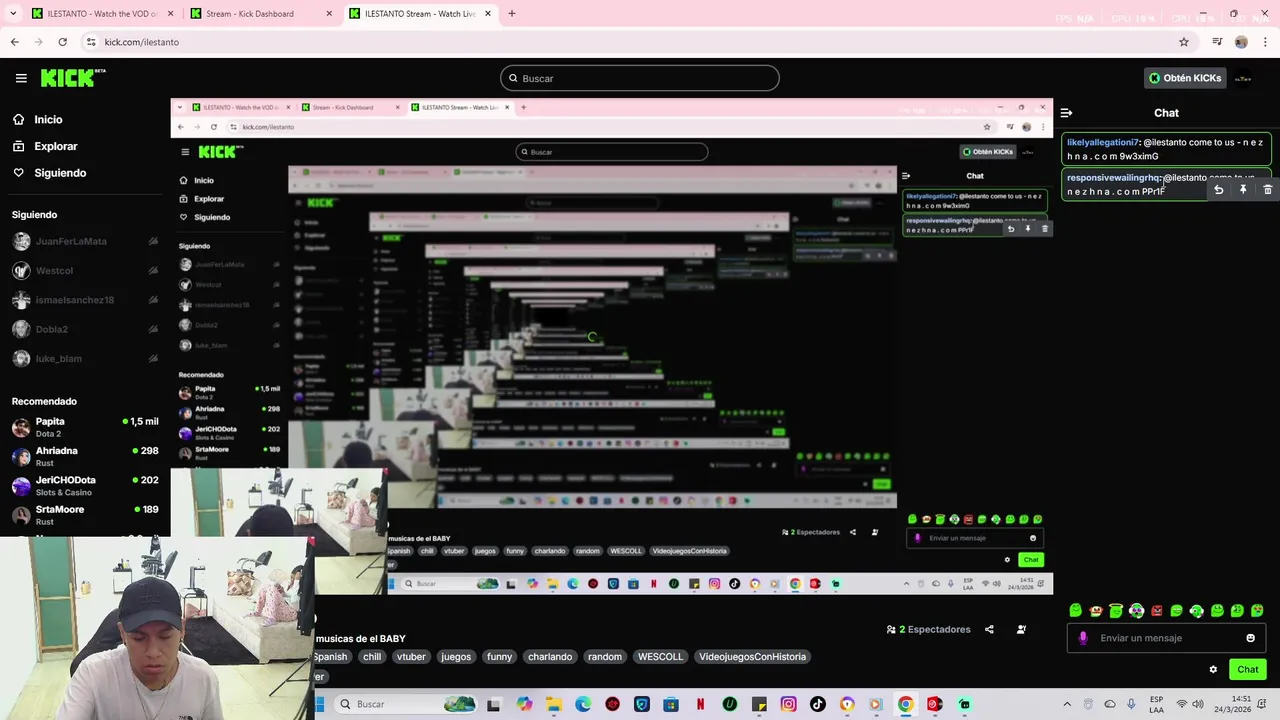Switch to the ILESTANTO VOD tab
The width and height of the screenshot is (1280, 720).
(x=101, y=14)
